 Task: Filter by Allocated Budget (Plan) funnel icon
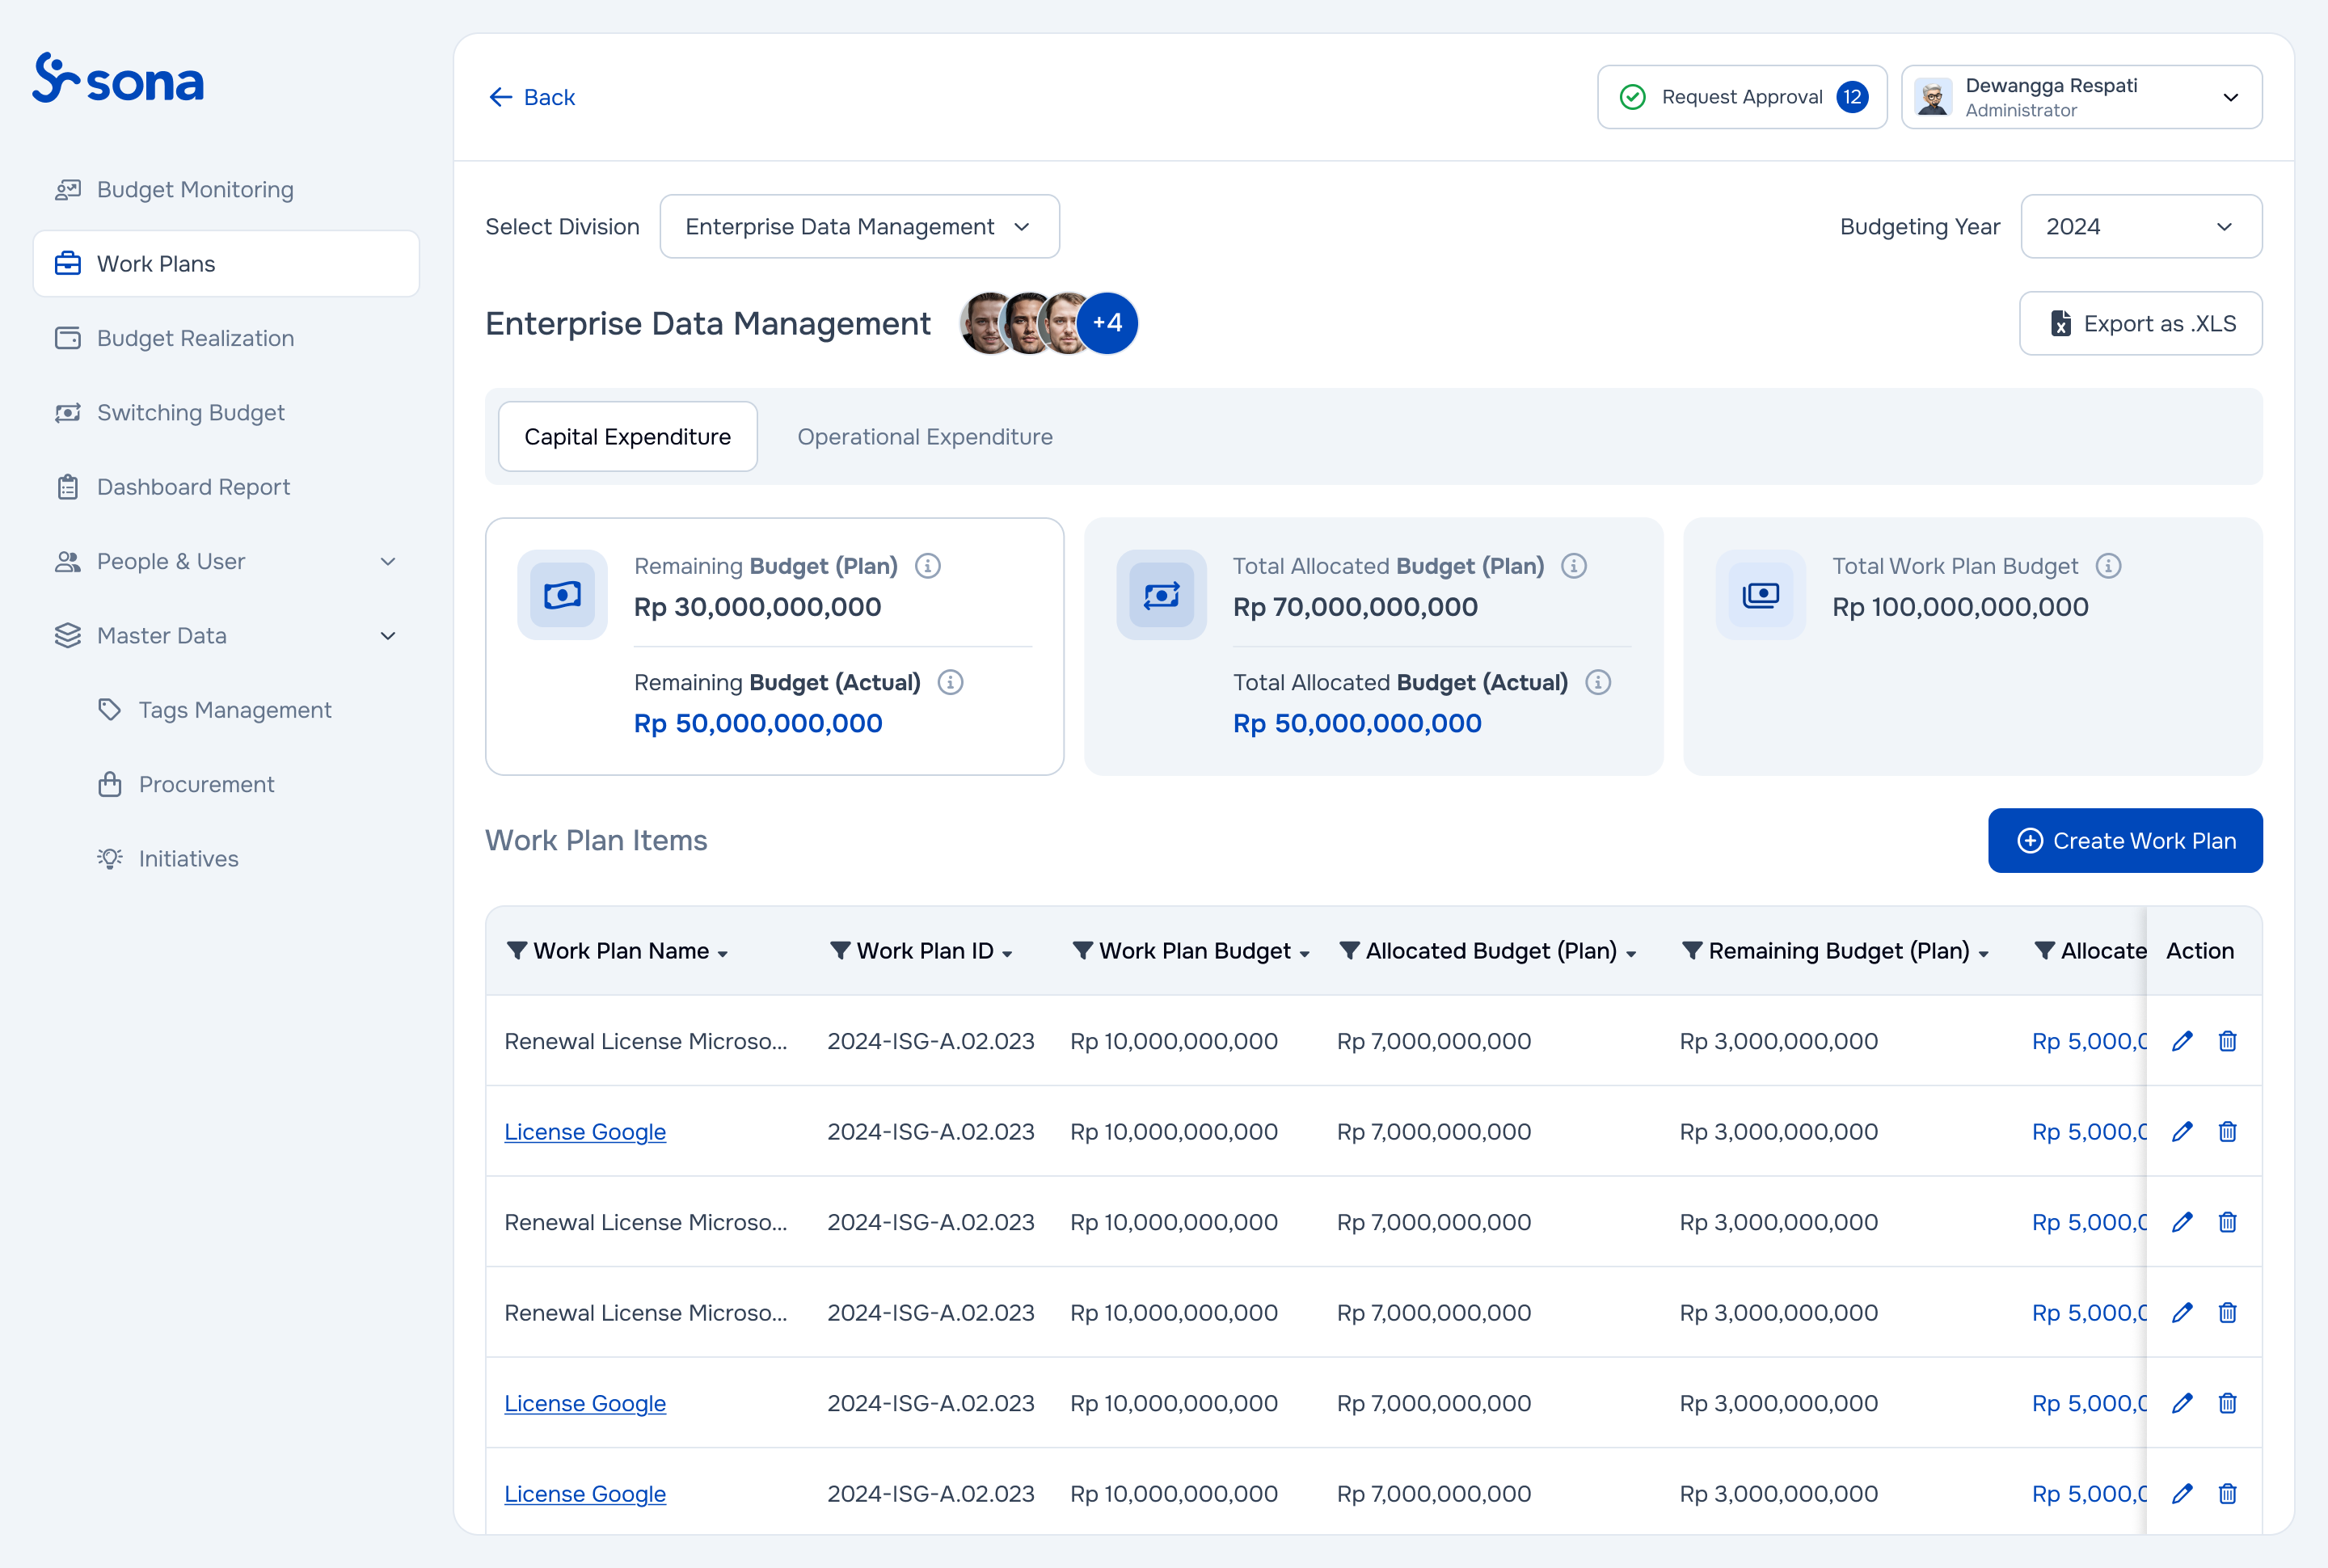click(x=1349, y=950)
